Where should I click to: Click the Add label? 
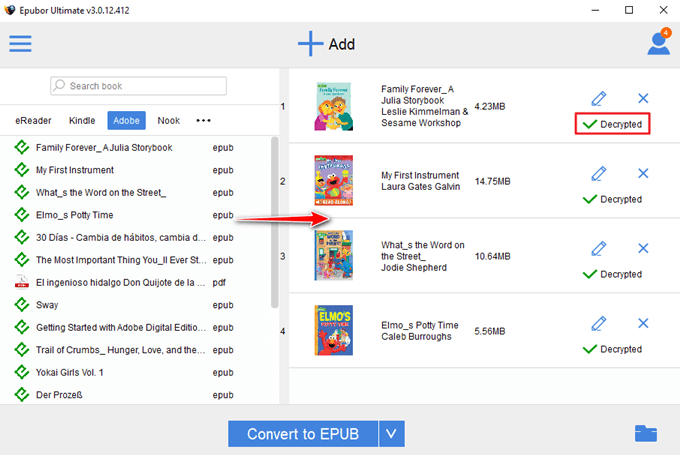342,44
